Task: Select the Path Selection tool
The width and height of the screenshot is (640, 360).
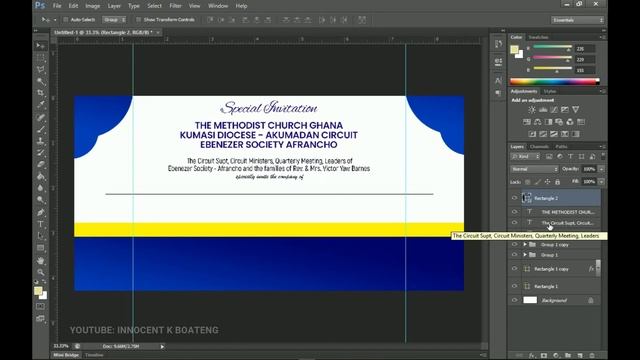Action: (40, 236)
